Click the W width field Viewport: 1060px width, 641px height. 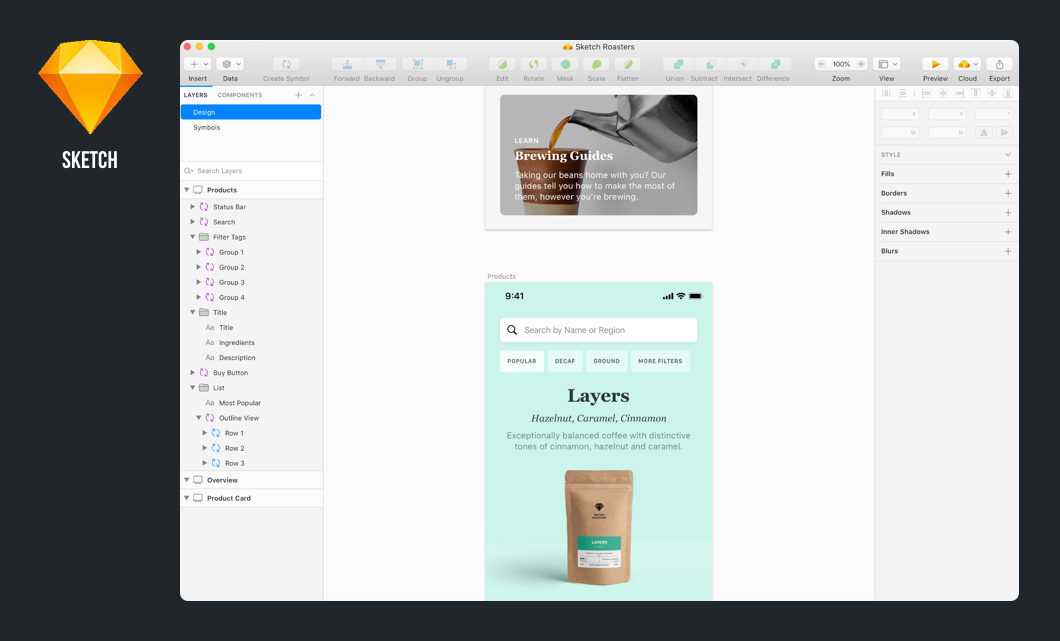click(900, 133)
